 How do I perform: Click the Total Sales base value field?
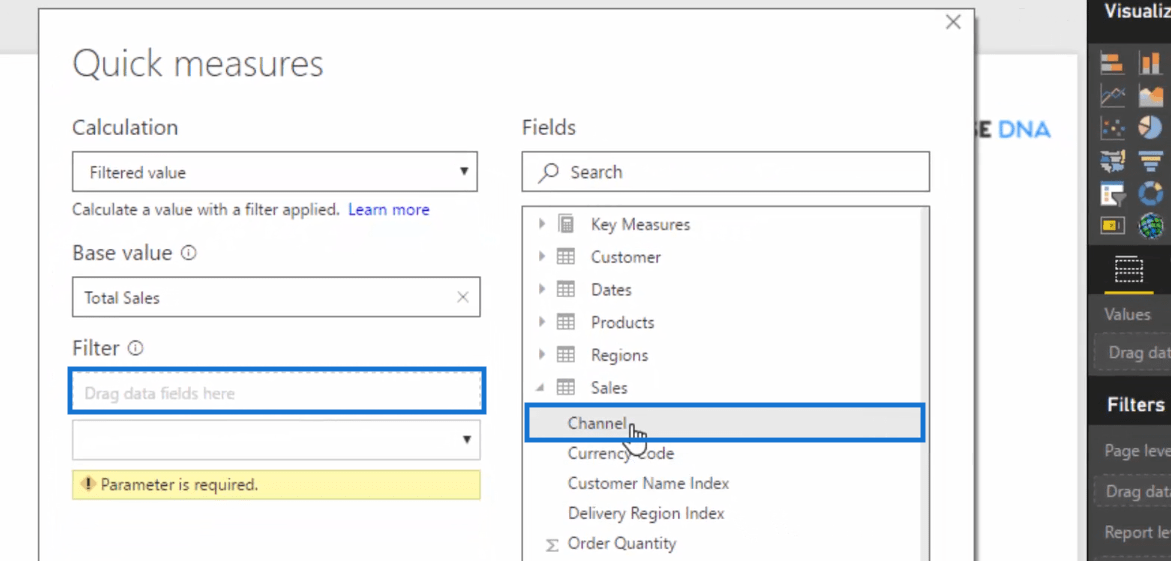tap(276, 297)
